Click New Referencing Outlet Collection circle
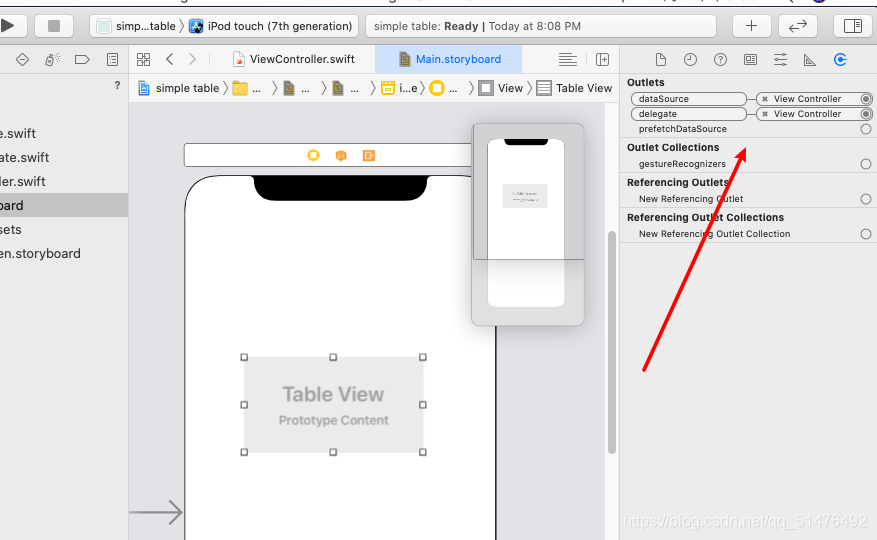Viewport: 877px width, 540px height. (866, 234)
